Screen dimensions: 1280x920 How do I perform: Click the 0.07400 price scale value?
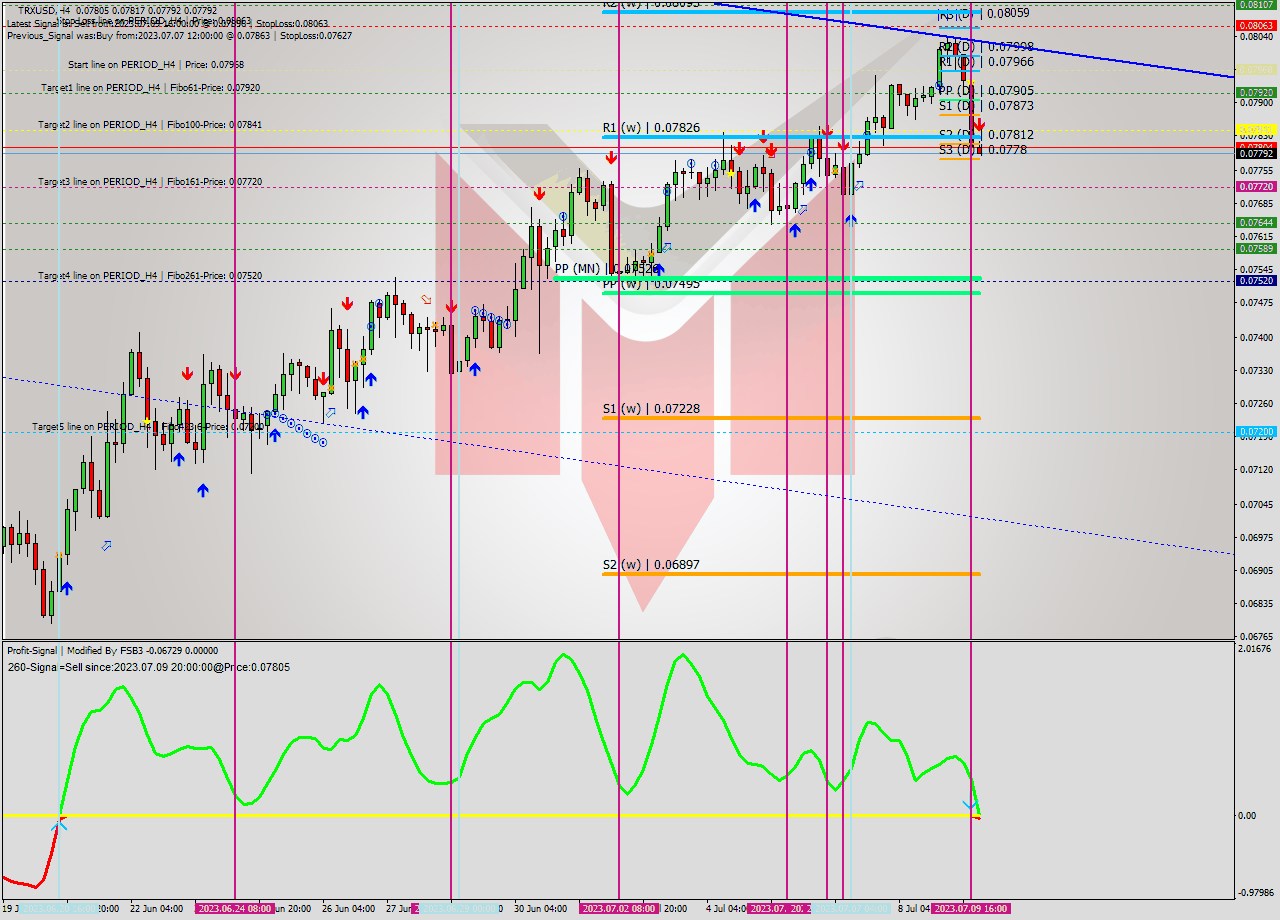point(1257,338)
